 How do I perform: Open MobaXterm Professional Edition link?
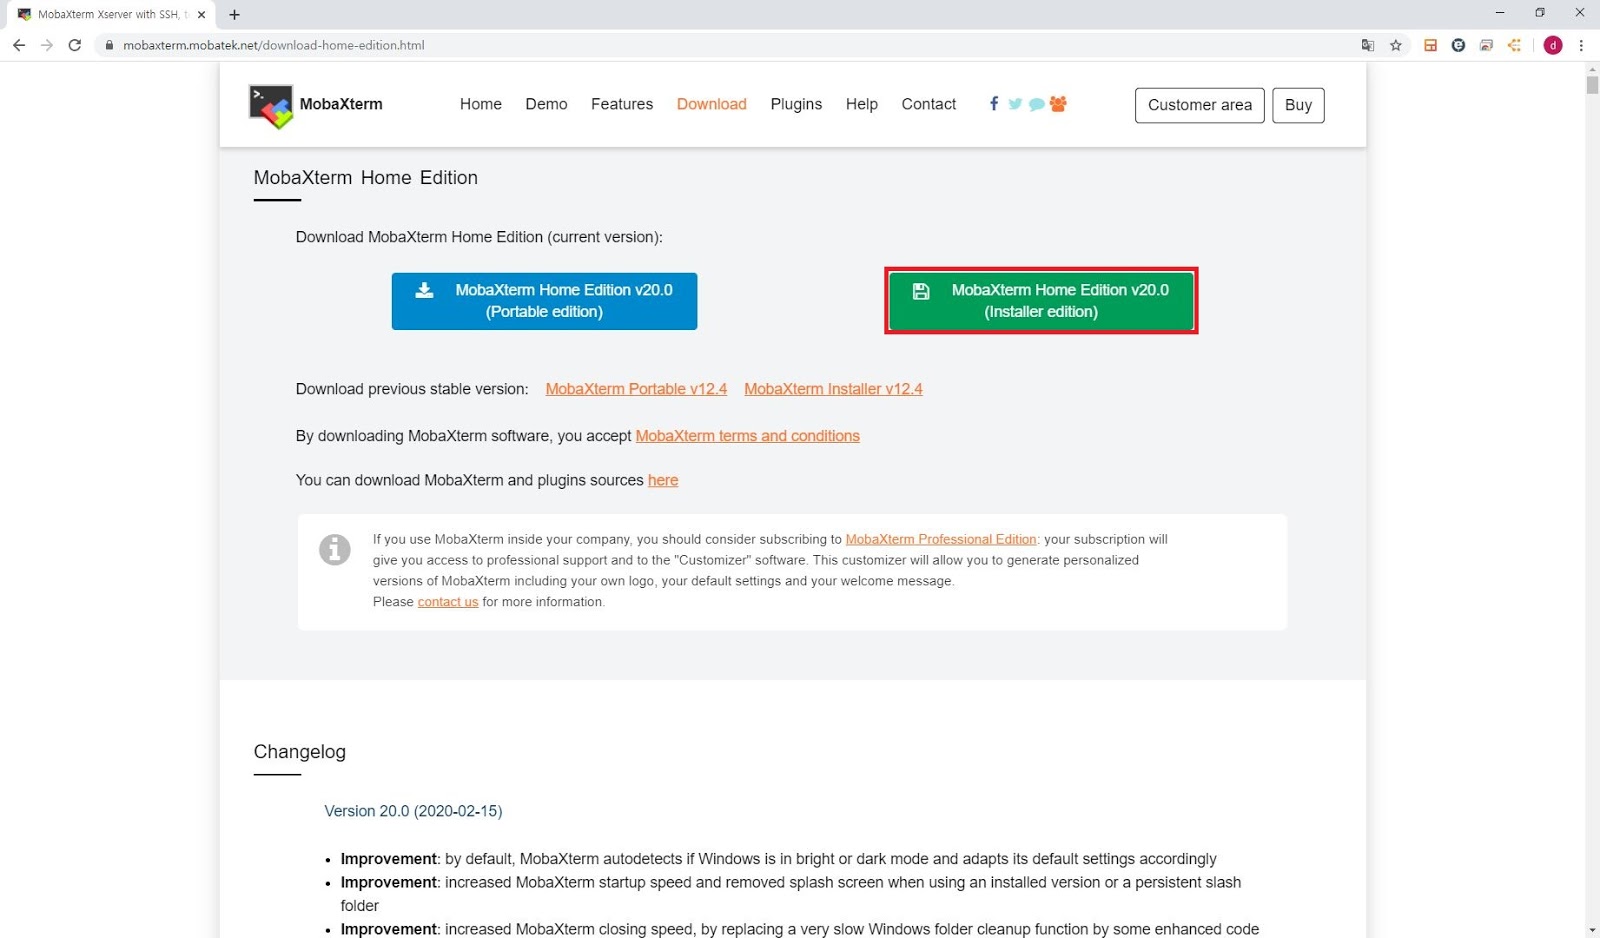[941, 539]
